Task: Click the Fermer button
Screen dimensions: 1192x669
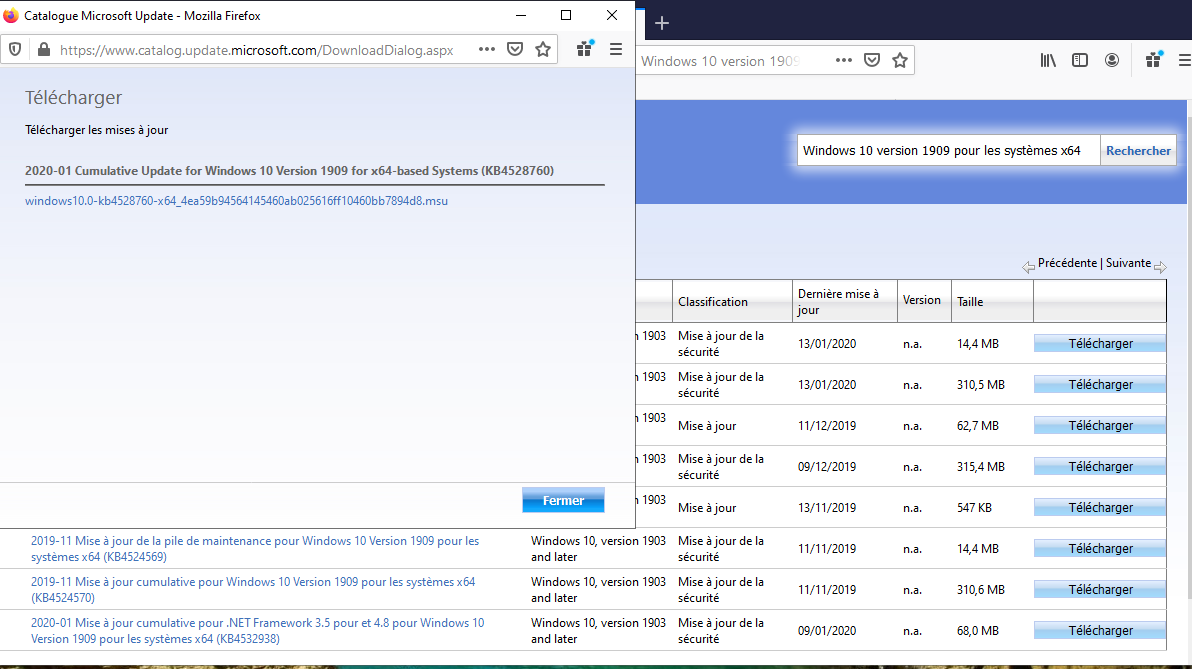Action: point(563,500)
